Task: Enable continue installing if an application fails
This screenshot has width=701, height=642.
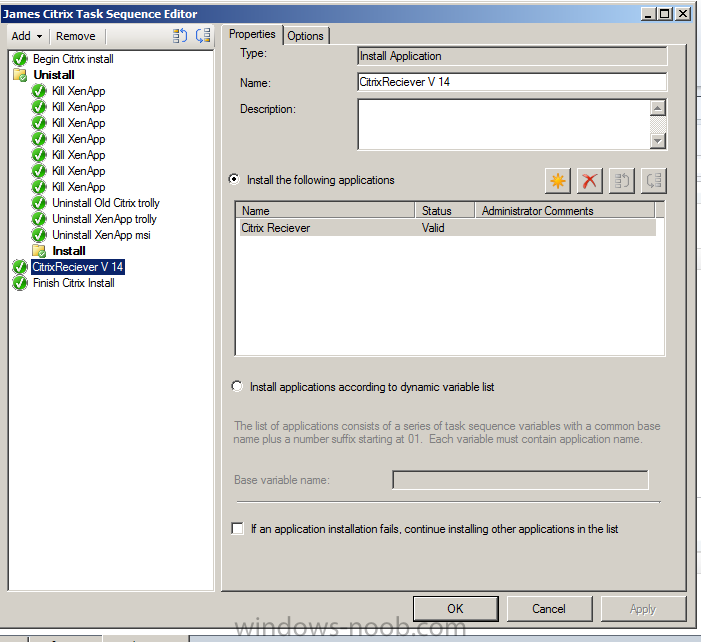Action: (x=237, y=528)
